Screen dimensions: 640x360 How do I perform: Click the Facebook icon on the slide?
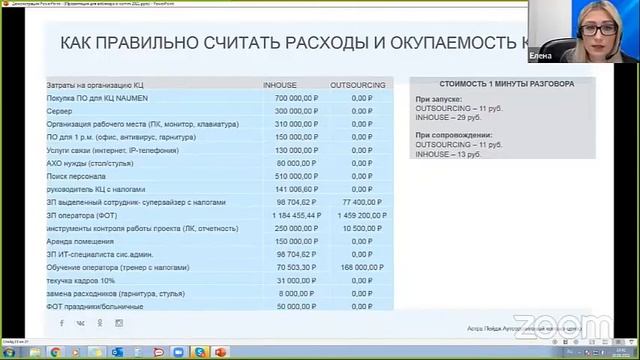pos(62,323)
